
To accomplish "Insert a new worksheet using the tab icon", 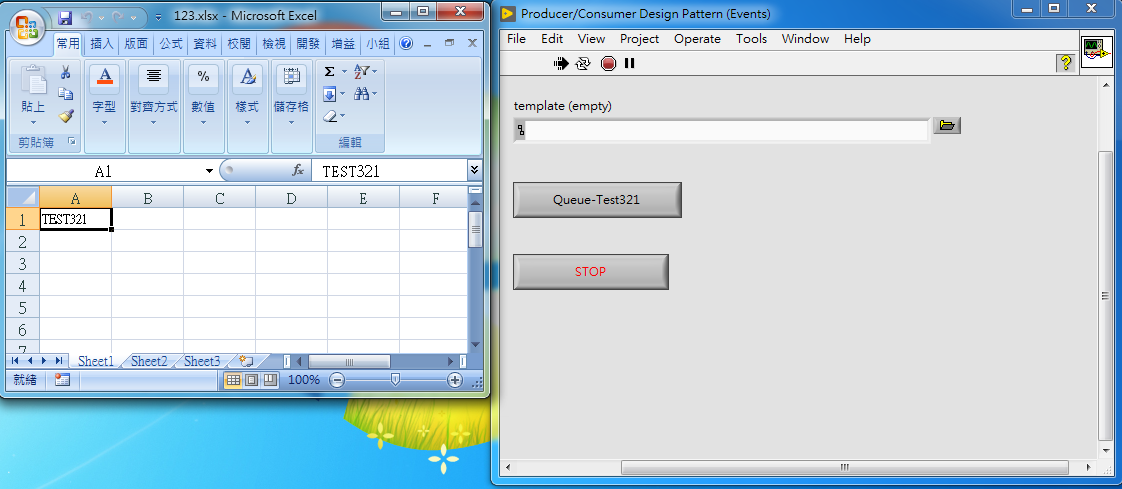I will click(x=247, y=361).
